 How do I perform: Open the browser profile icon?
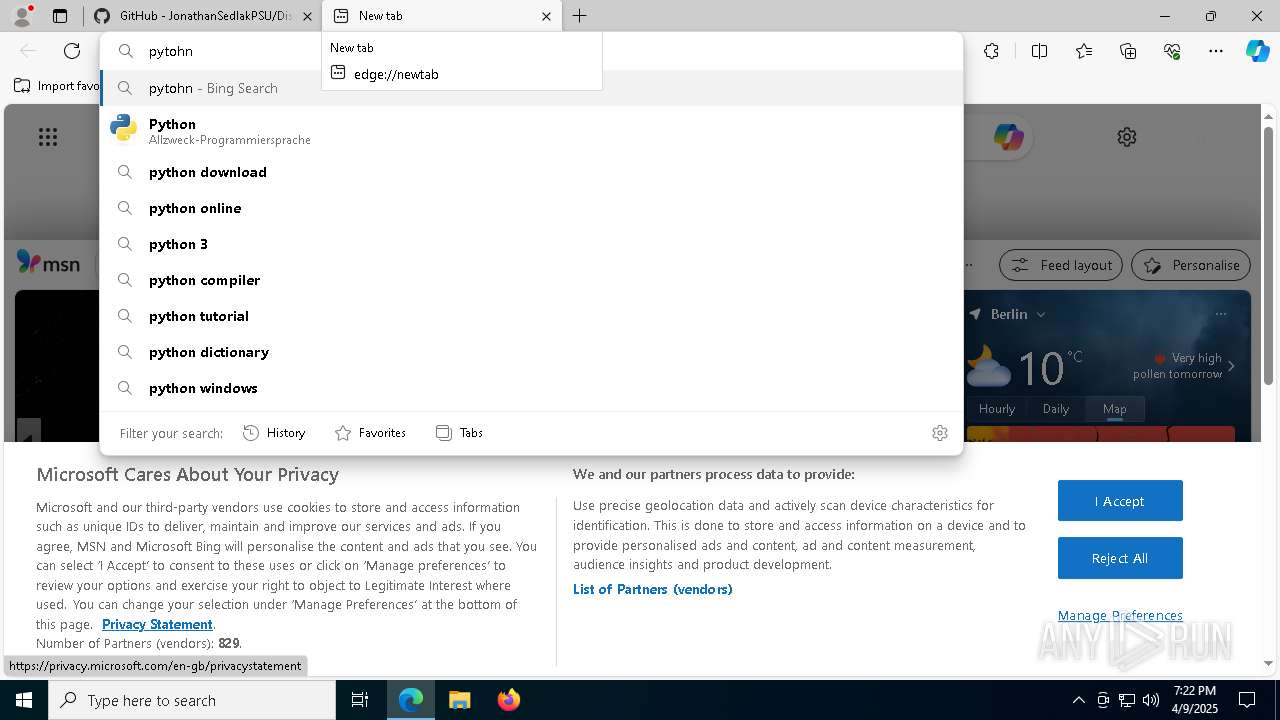22,16
